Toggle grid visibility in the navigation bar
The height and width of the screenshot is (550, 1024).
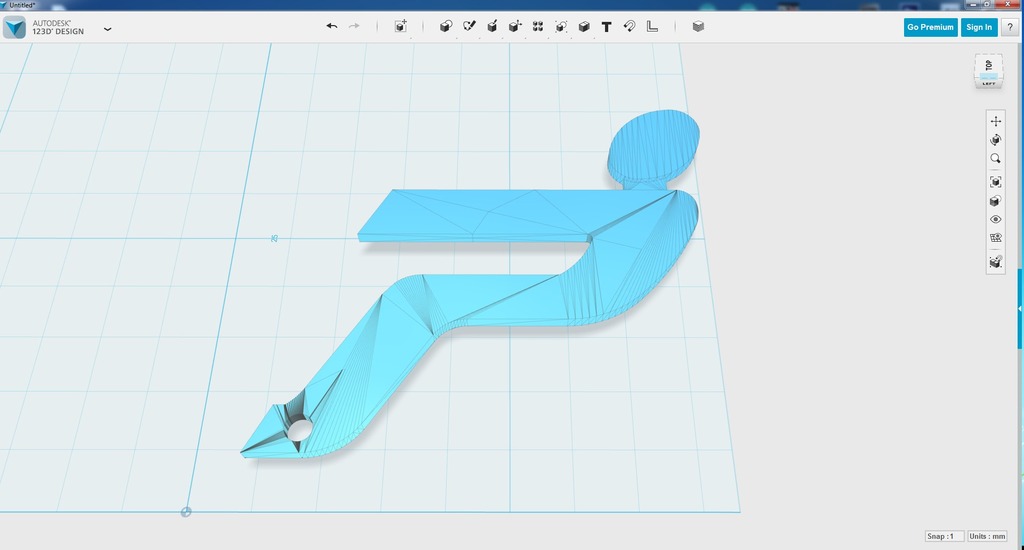(x=995, y=238)
